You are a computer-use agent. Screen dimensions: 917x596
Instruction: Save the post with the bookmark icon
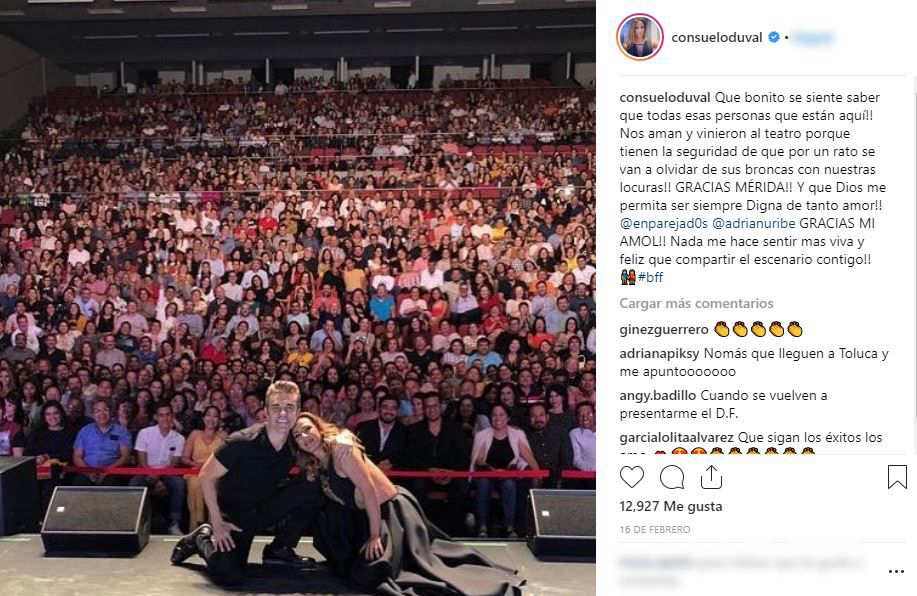pos(897,477)
